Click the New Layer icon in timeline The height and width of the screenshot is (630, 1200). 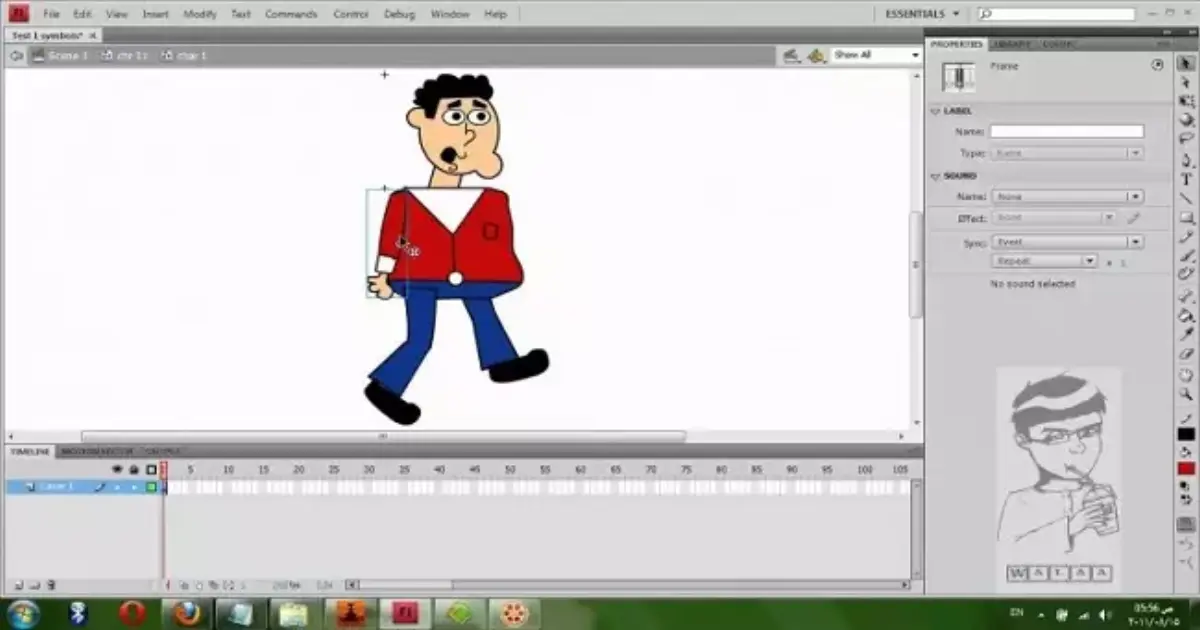tap(19, 585)
